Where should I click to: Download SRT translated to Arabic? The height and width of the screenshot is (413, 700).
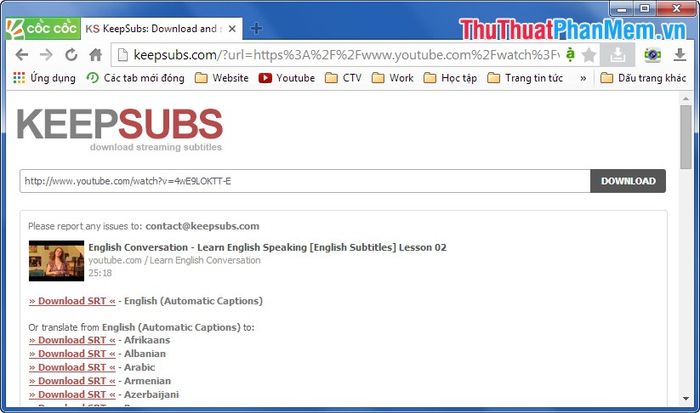pyautogui.click(x=72, y=367)
